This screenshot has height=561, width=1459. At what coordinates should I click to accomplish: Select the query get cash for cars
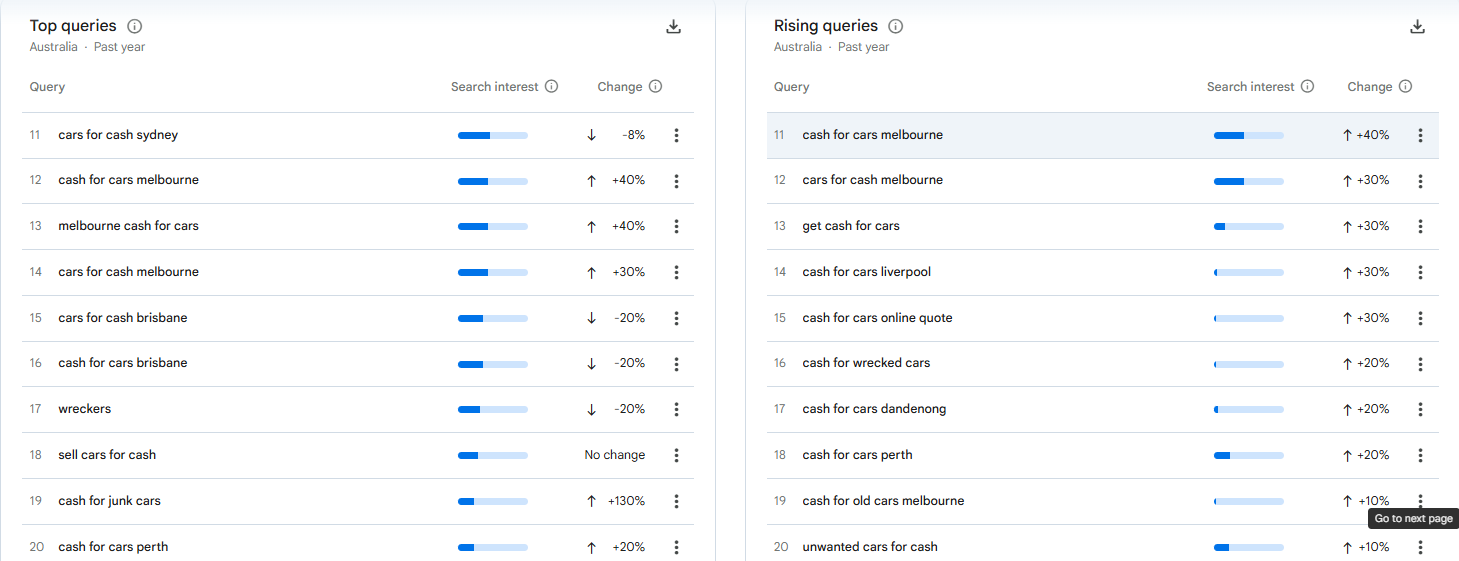coord(851,226)
